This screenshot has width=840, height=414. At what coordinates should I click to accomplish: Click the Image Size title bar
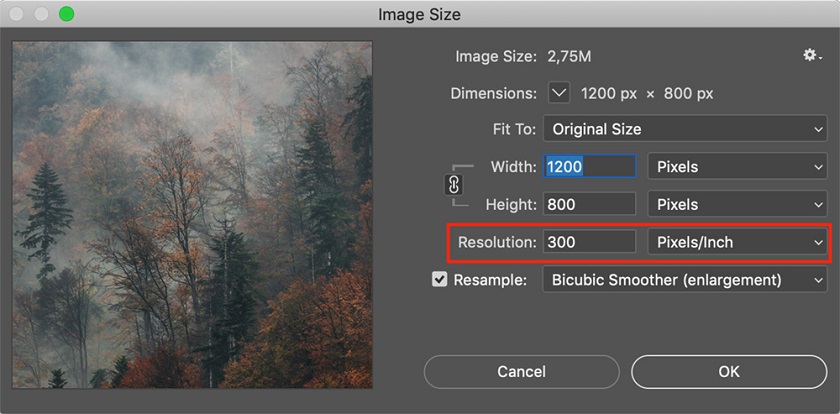[x=420, y=15]
